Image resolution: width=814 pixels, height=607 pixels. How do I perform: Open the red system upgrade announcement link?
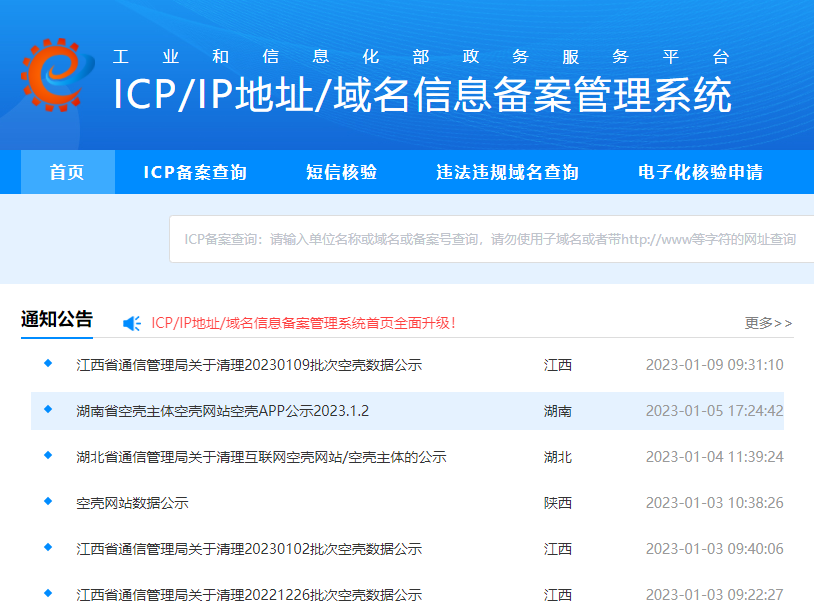pos(304,323)
